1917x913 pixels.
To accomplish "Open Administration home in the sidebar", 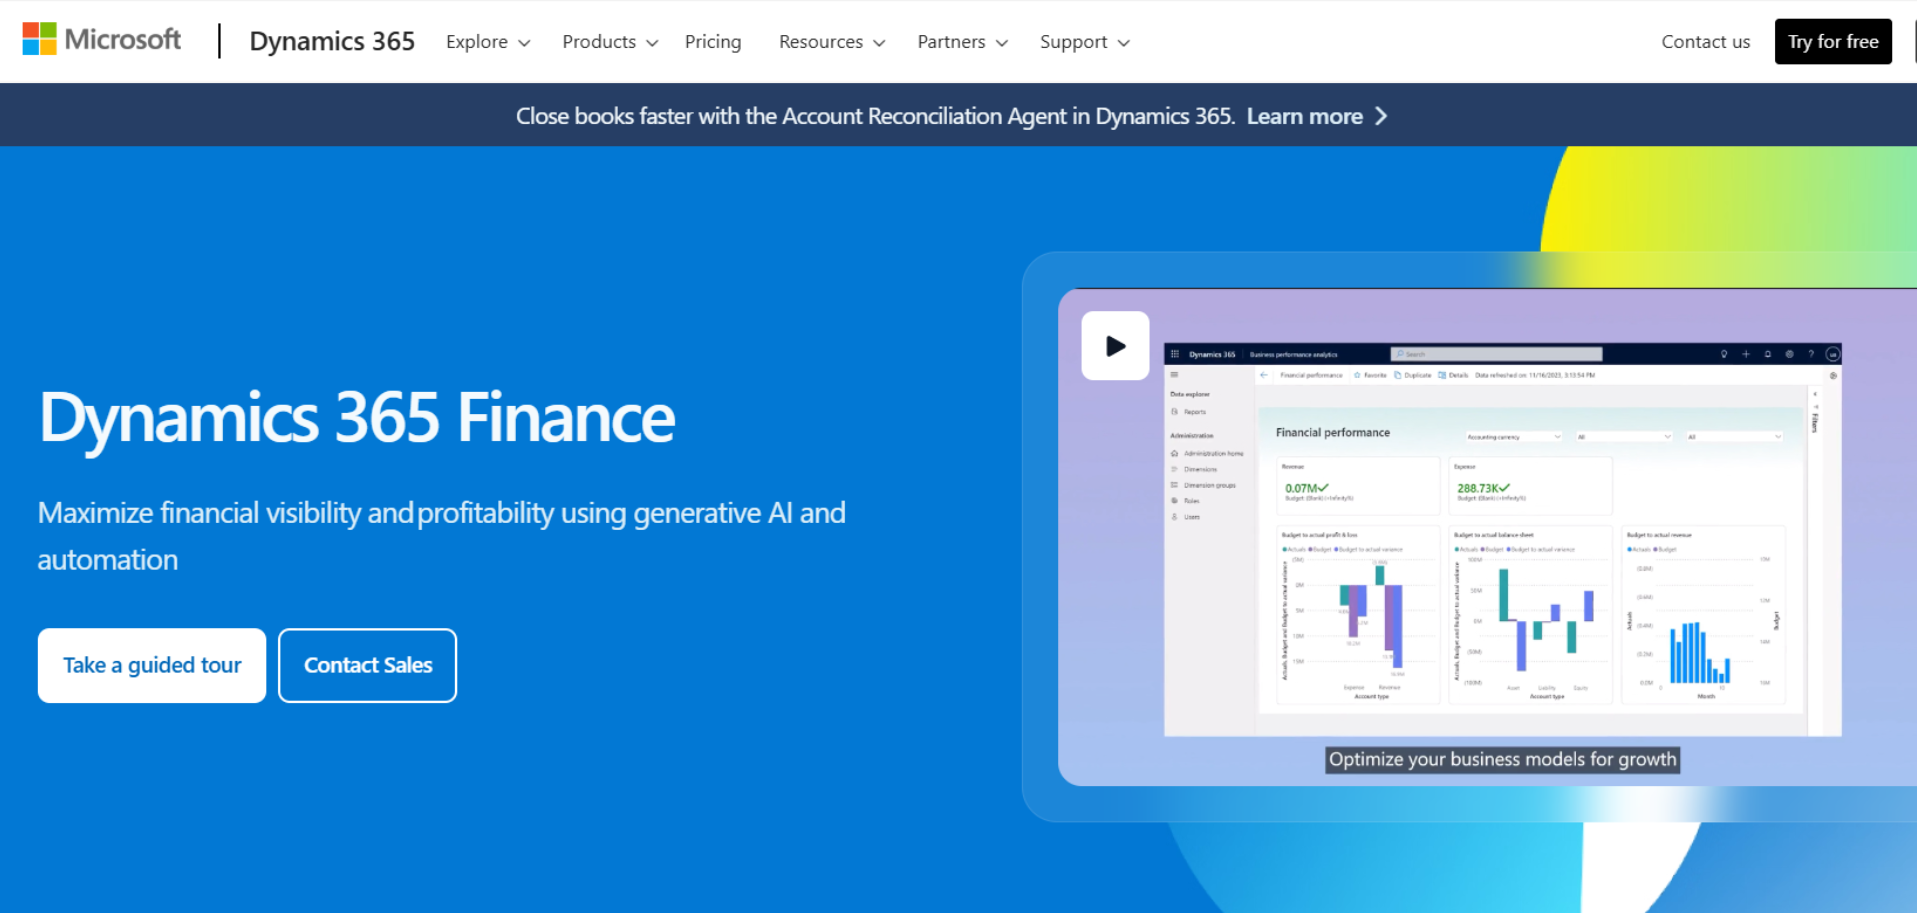I will coord(1213,453).
